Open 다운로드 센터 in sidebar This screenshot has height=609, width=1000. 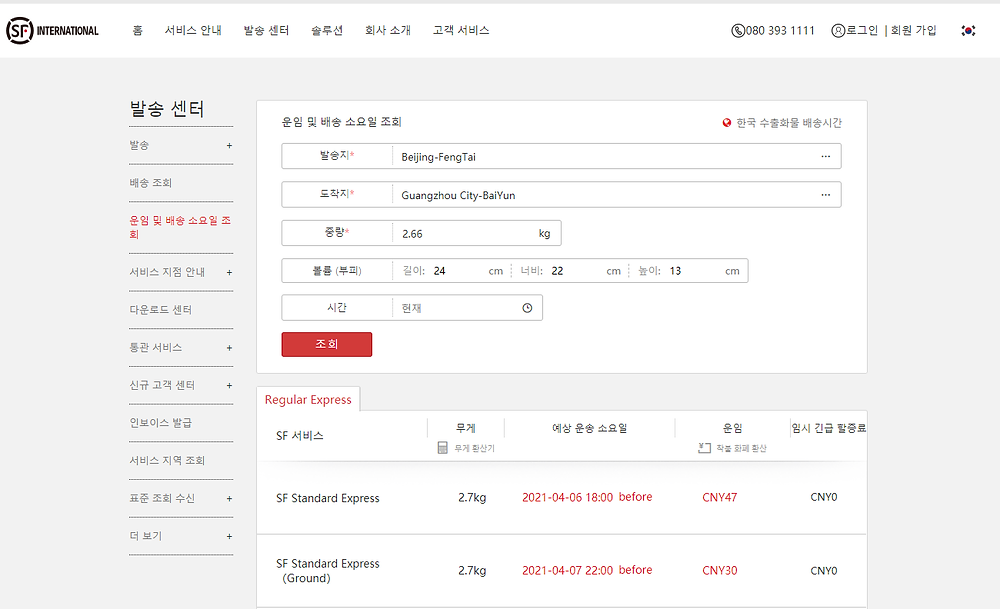[x=161, y=309]
